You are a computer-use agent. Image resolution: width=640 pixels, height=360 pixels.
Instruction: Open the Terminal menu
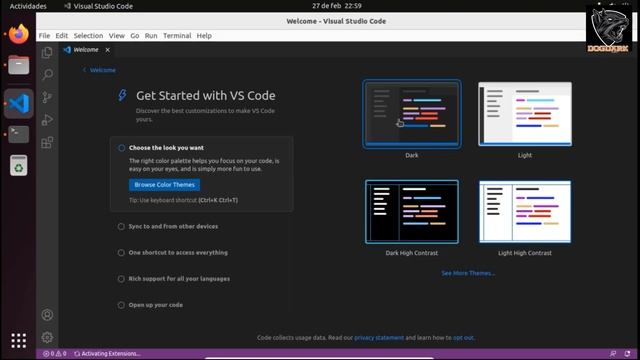pyautogui.click(x=177, y=36)
